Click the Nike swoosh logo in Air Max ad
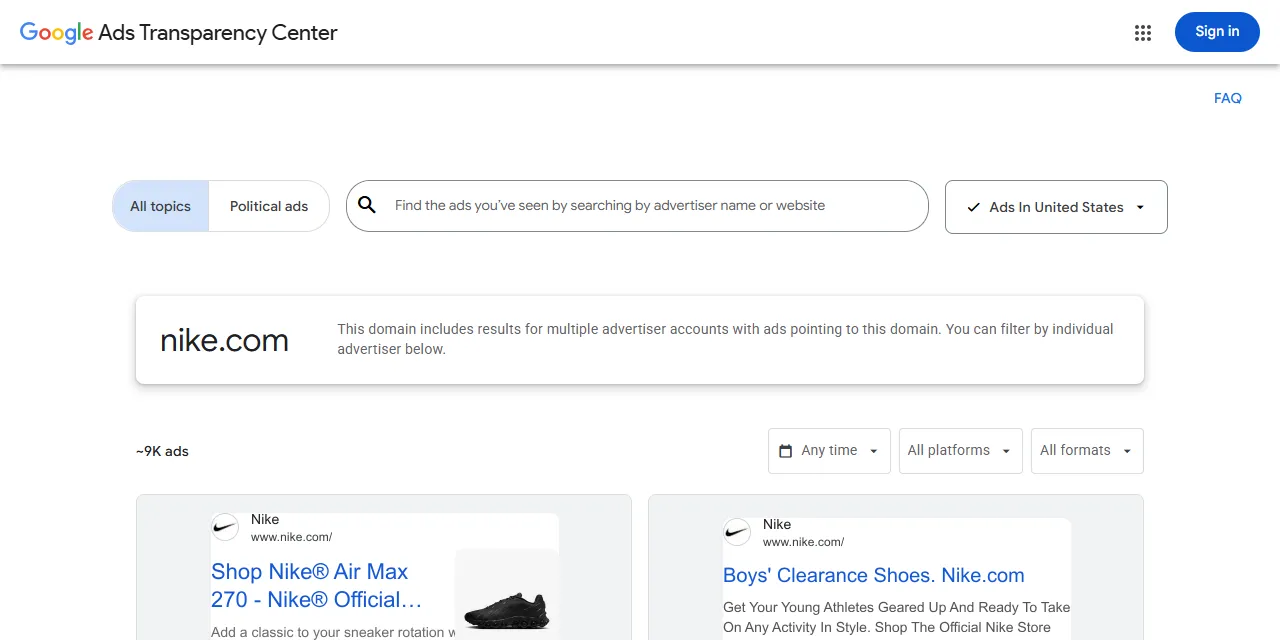The image size is (1280, 640). [225, 528]
